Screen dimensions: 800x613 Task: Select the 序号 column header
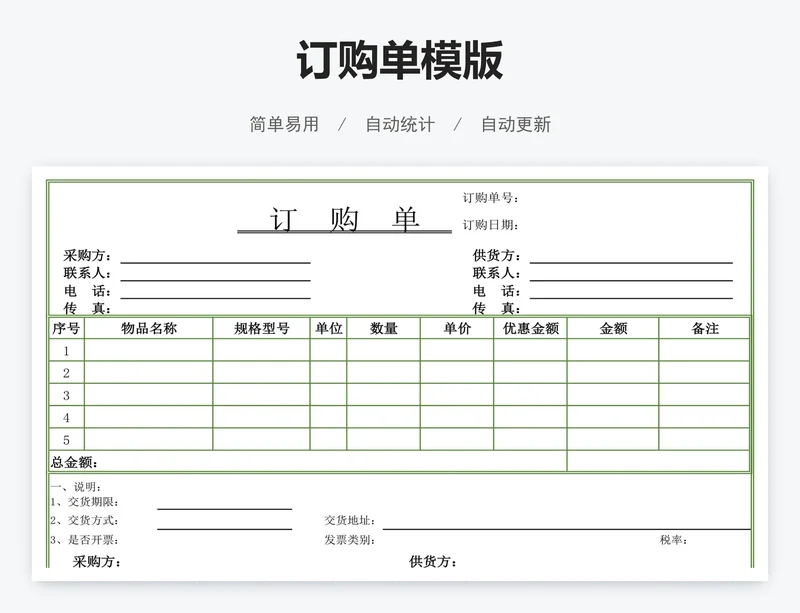tap(66, 328)
